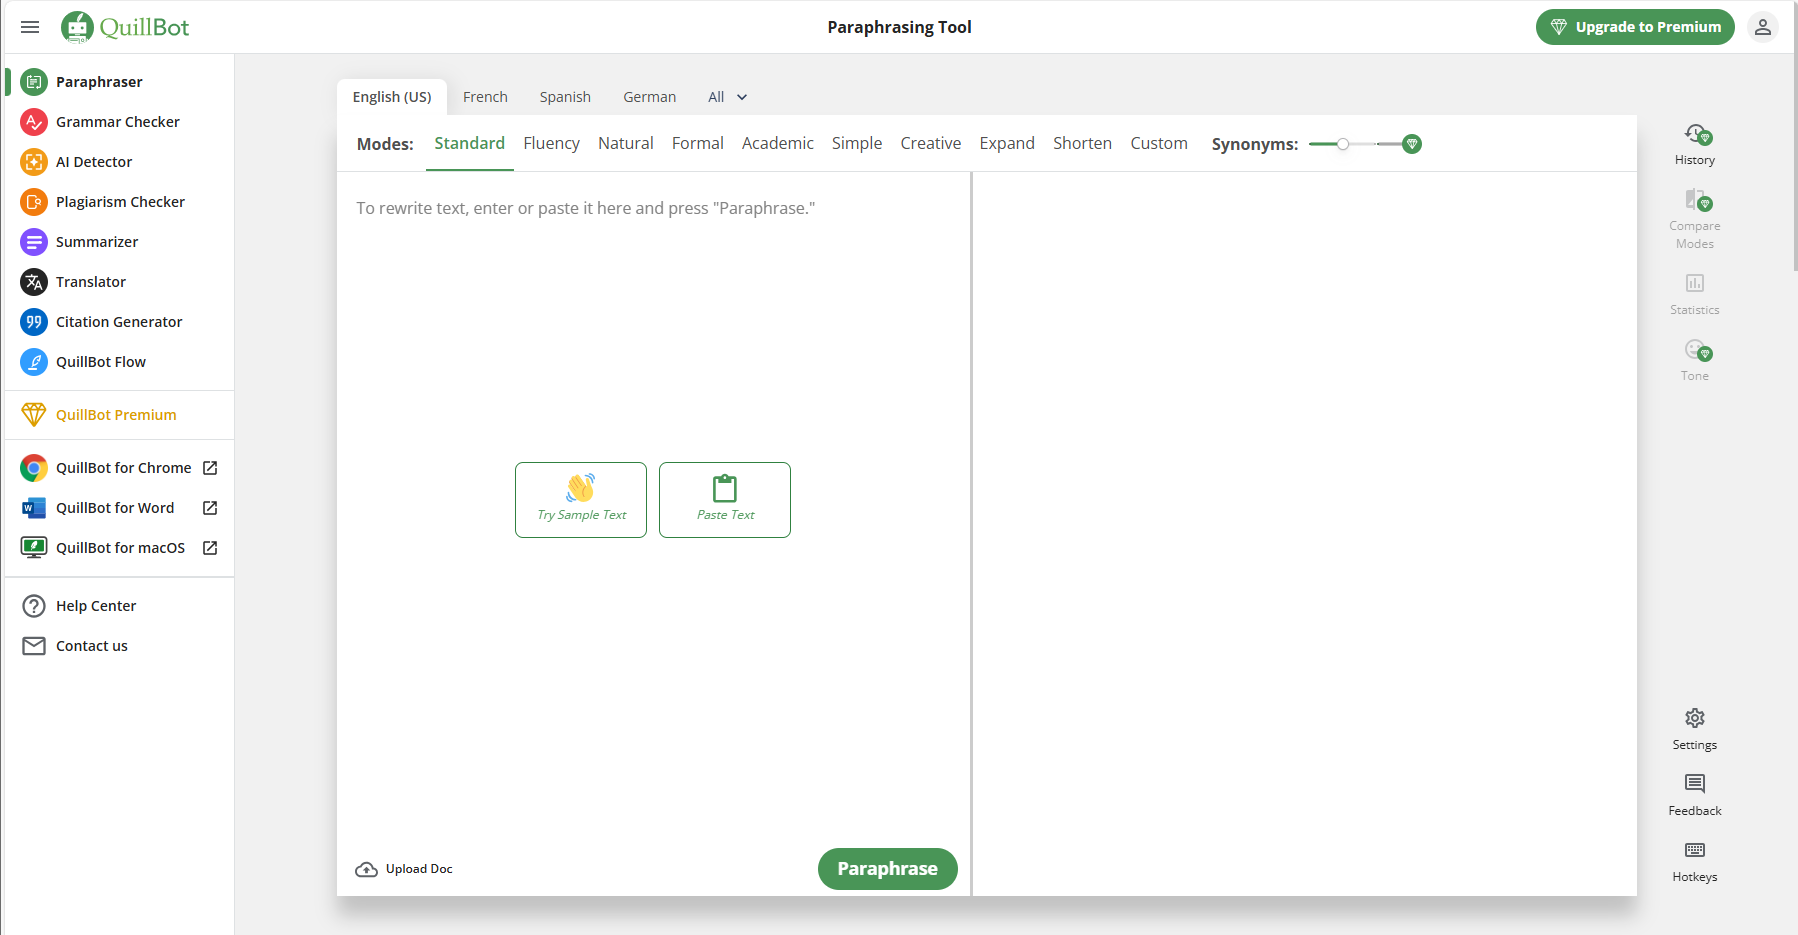This screenshot has width=1798, height=935.
Task: Click the QuillBot Premium diamond icon
Action: pos(34,414)
